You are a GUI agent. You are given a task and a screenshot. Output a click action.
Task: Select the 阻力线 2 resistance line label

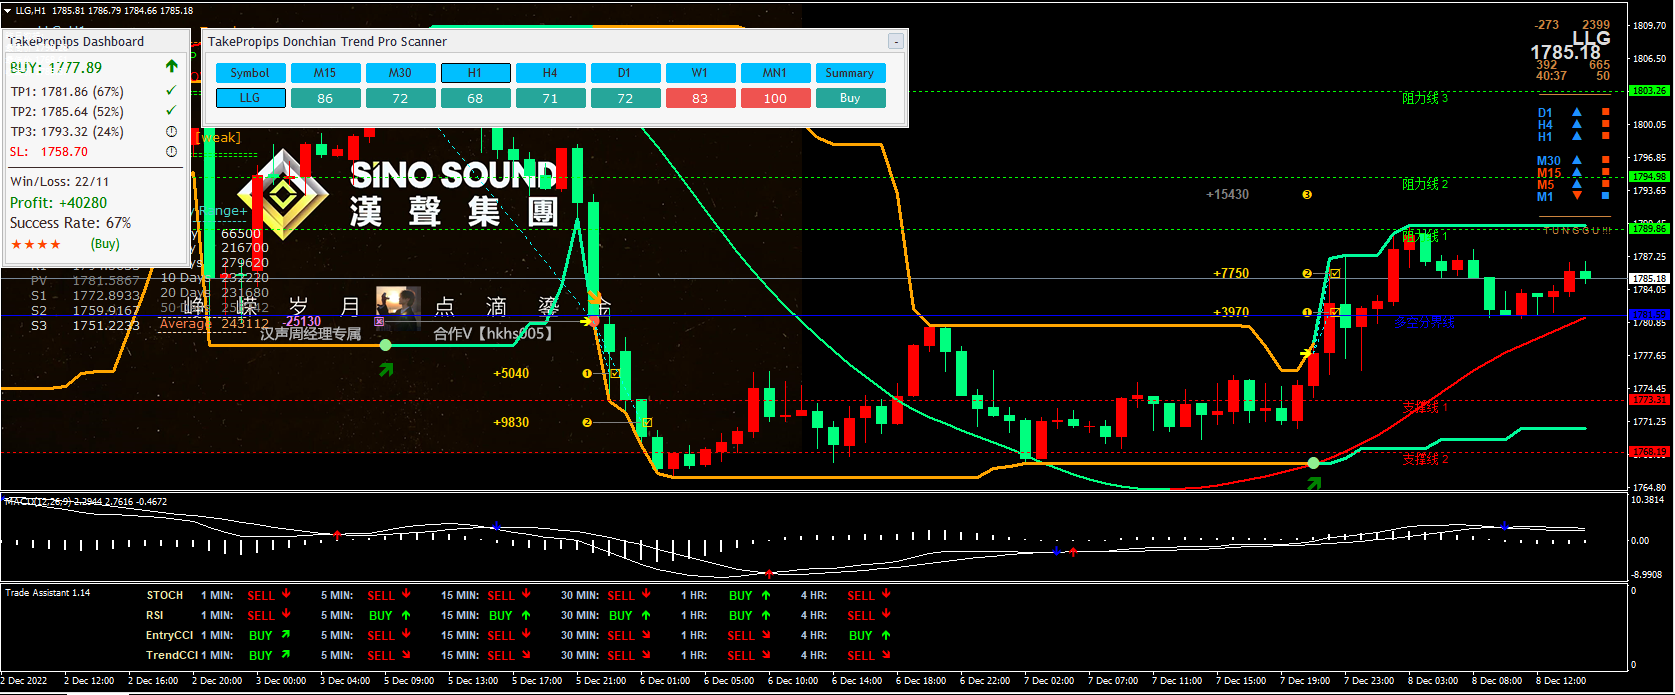1425,184
